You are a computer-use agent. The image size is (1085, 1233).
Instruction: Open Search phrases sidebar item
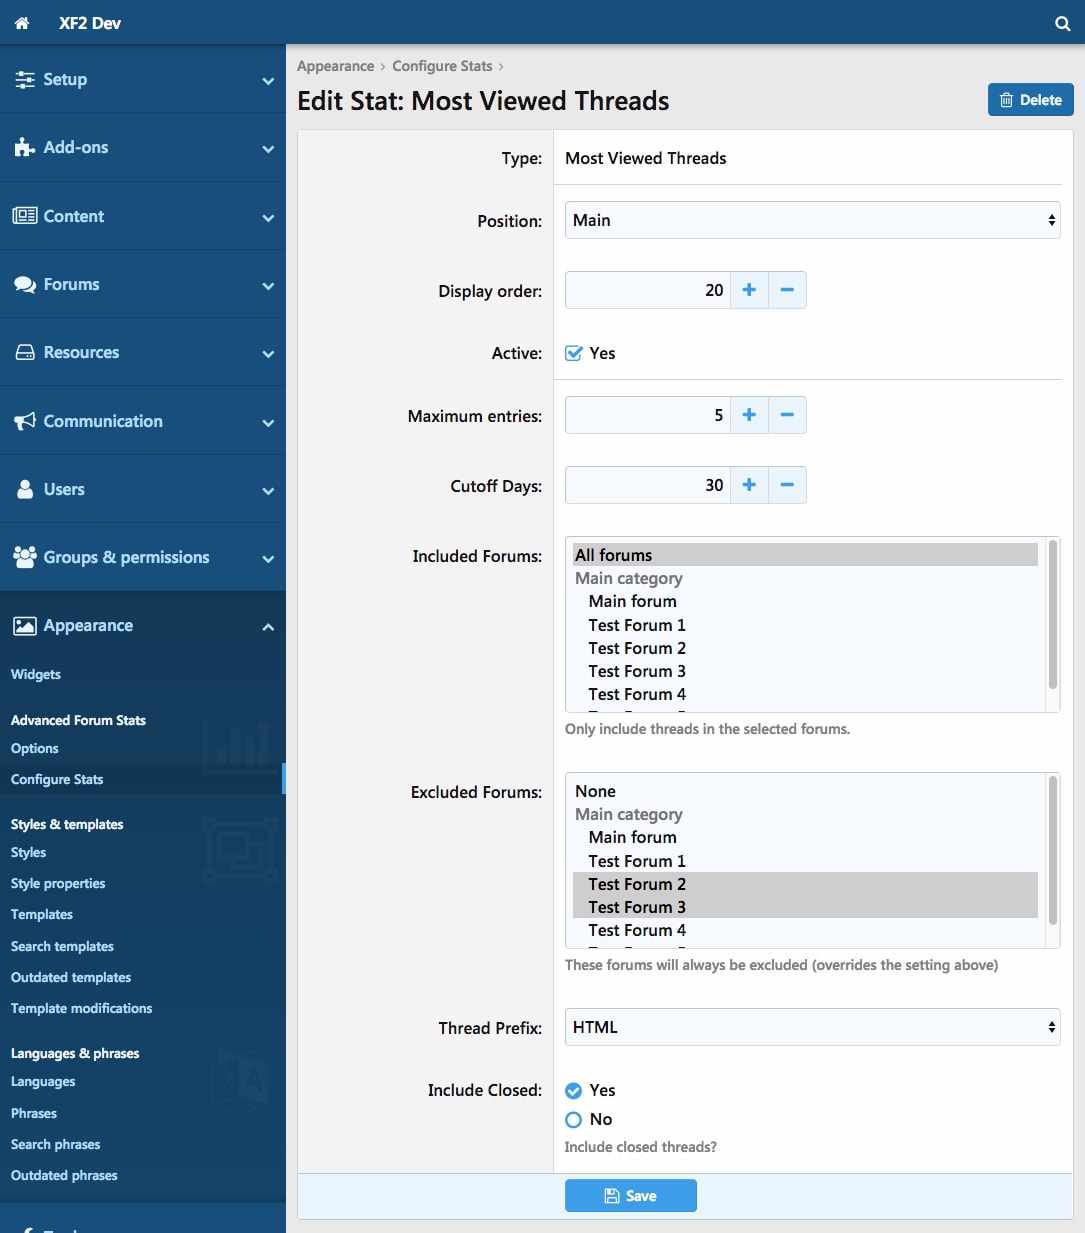56,1145
